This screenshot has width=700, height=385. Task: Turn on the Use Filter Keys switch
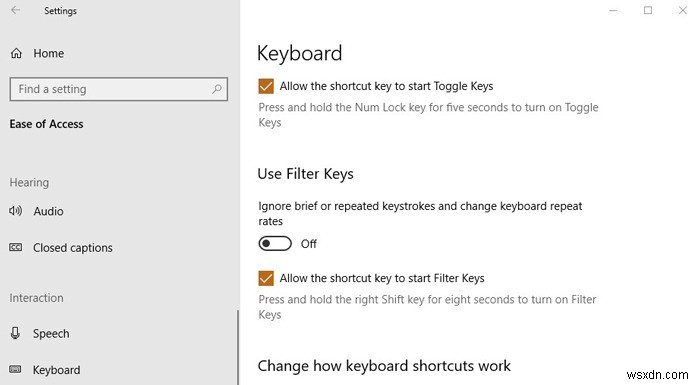coord(275,244)
